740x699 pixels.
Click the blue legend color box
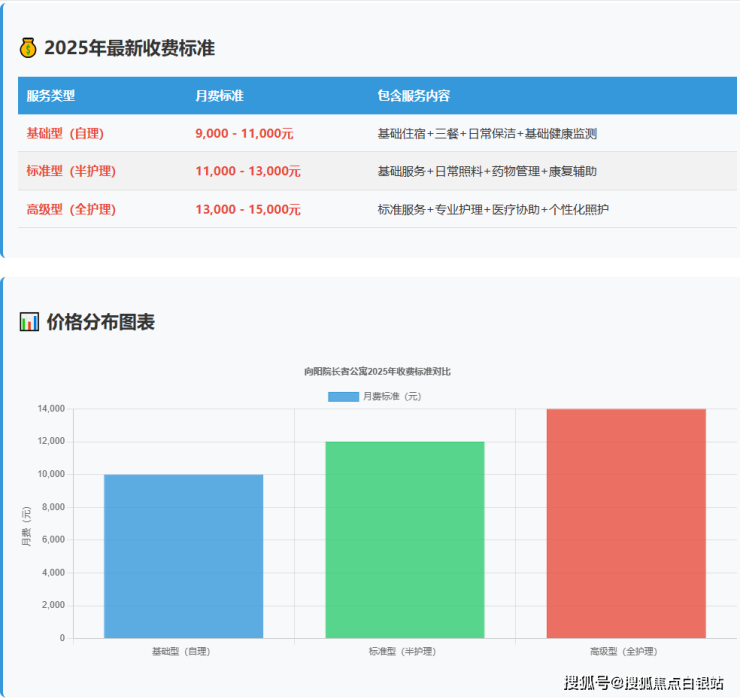tap(343, 397)
